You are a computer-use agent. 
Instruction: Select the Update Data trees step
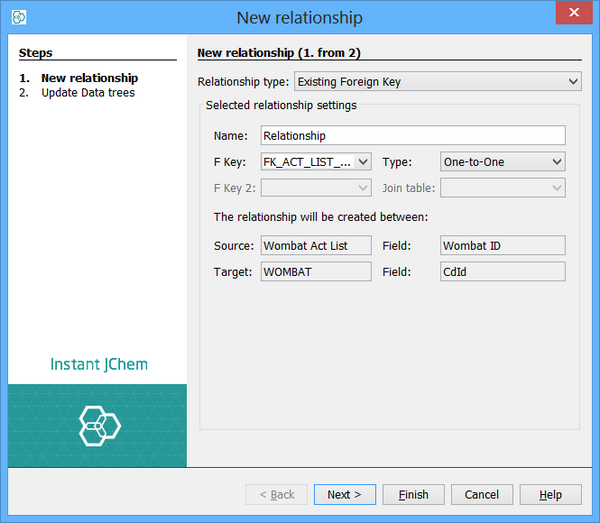pos(87,93)
